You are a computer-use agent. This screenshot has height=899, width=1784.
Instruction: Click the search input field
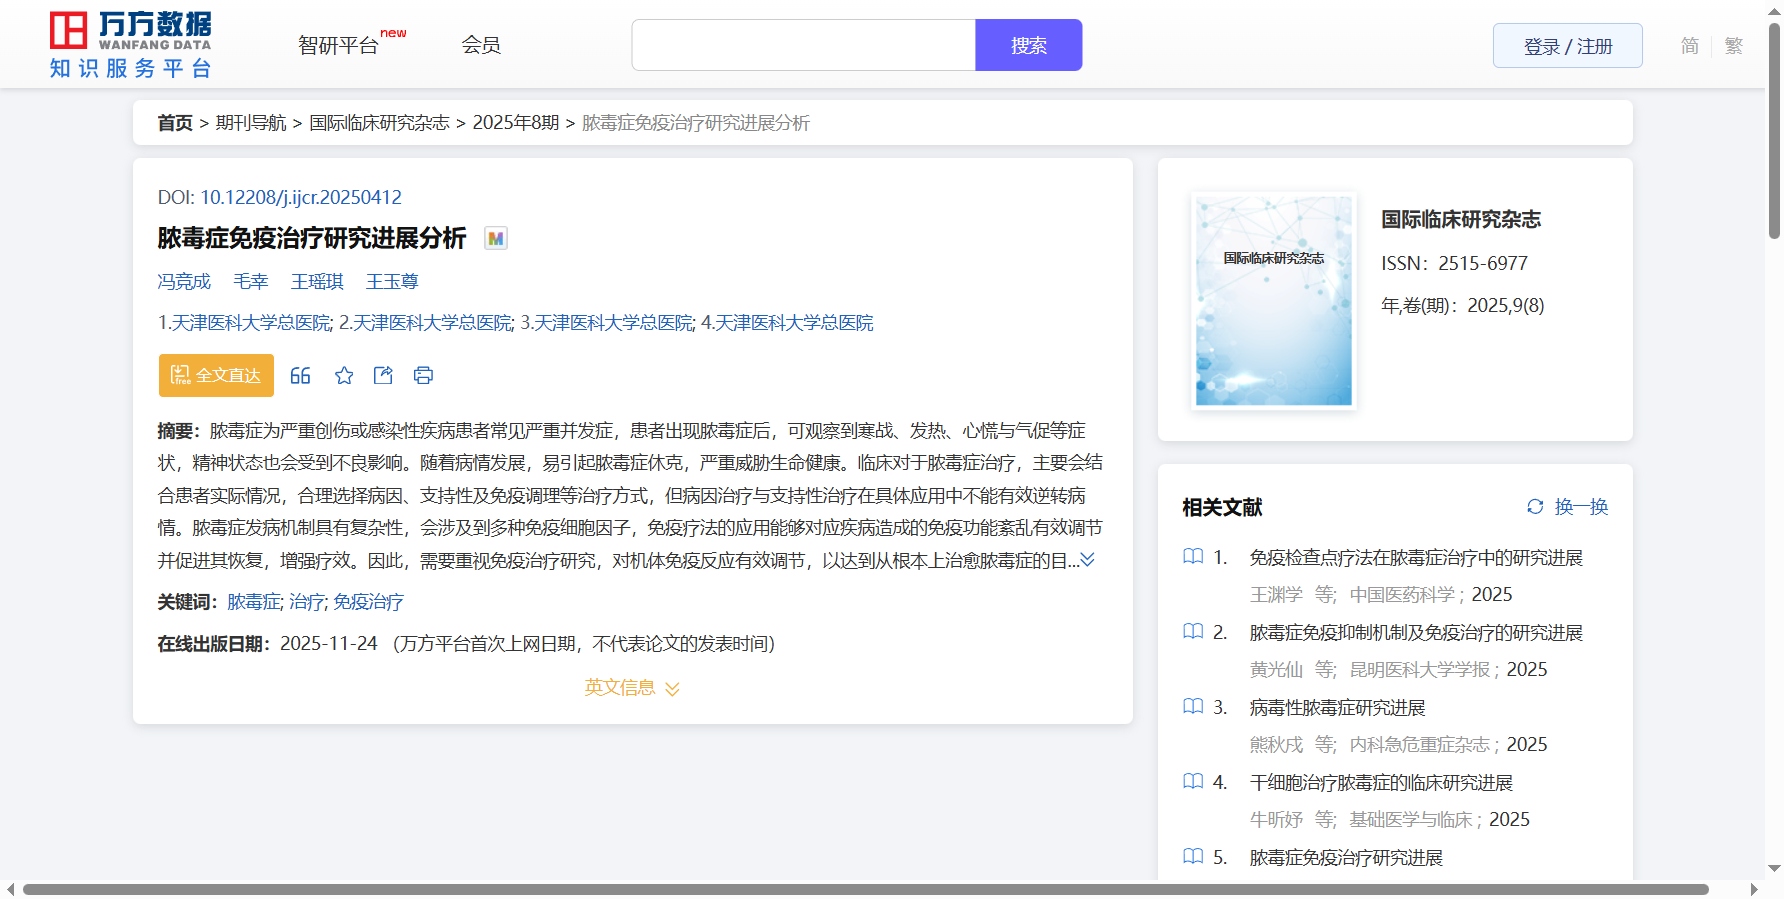[803, 45]
